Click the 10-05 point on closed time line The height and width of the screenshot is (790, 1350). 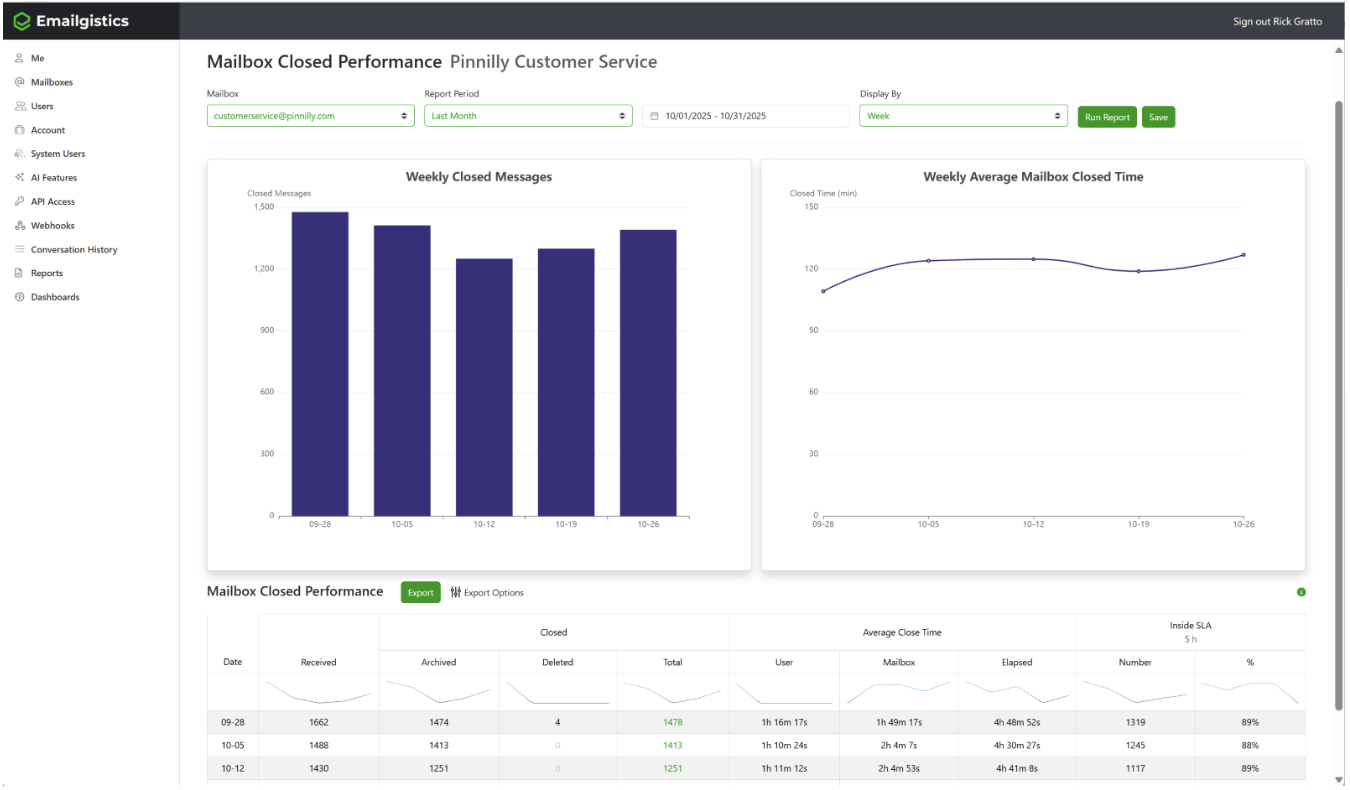click(x=928, y=261)
